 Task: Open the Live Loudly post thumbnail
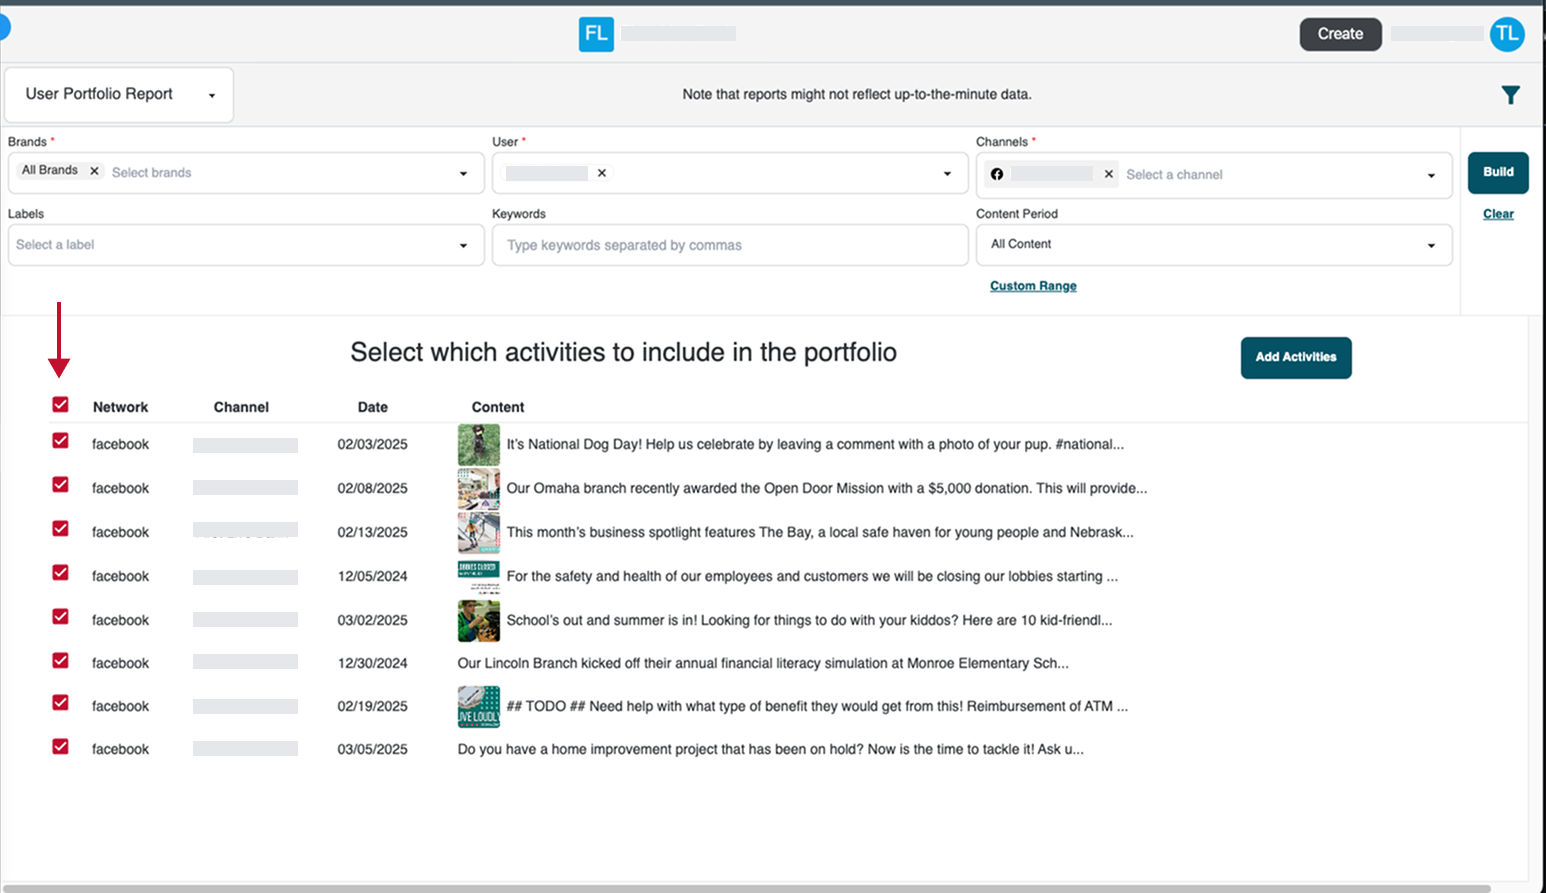coord(478,706)
